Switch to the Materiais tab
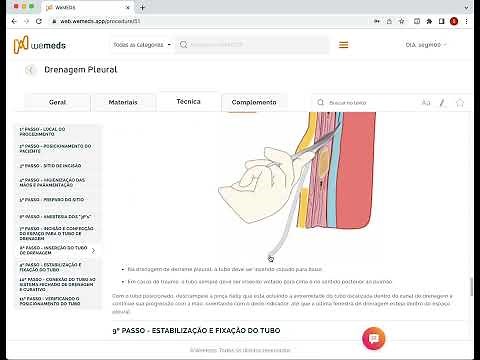The width and height of the screenshot is (480, 360). coord(123,102)
